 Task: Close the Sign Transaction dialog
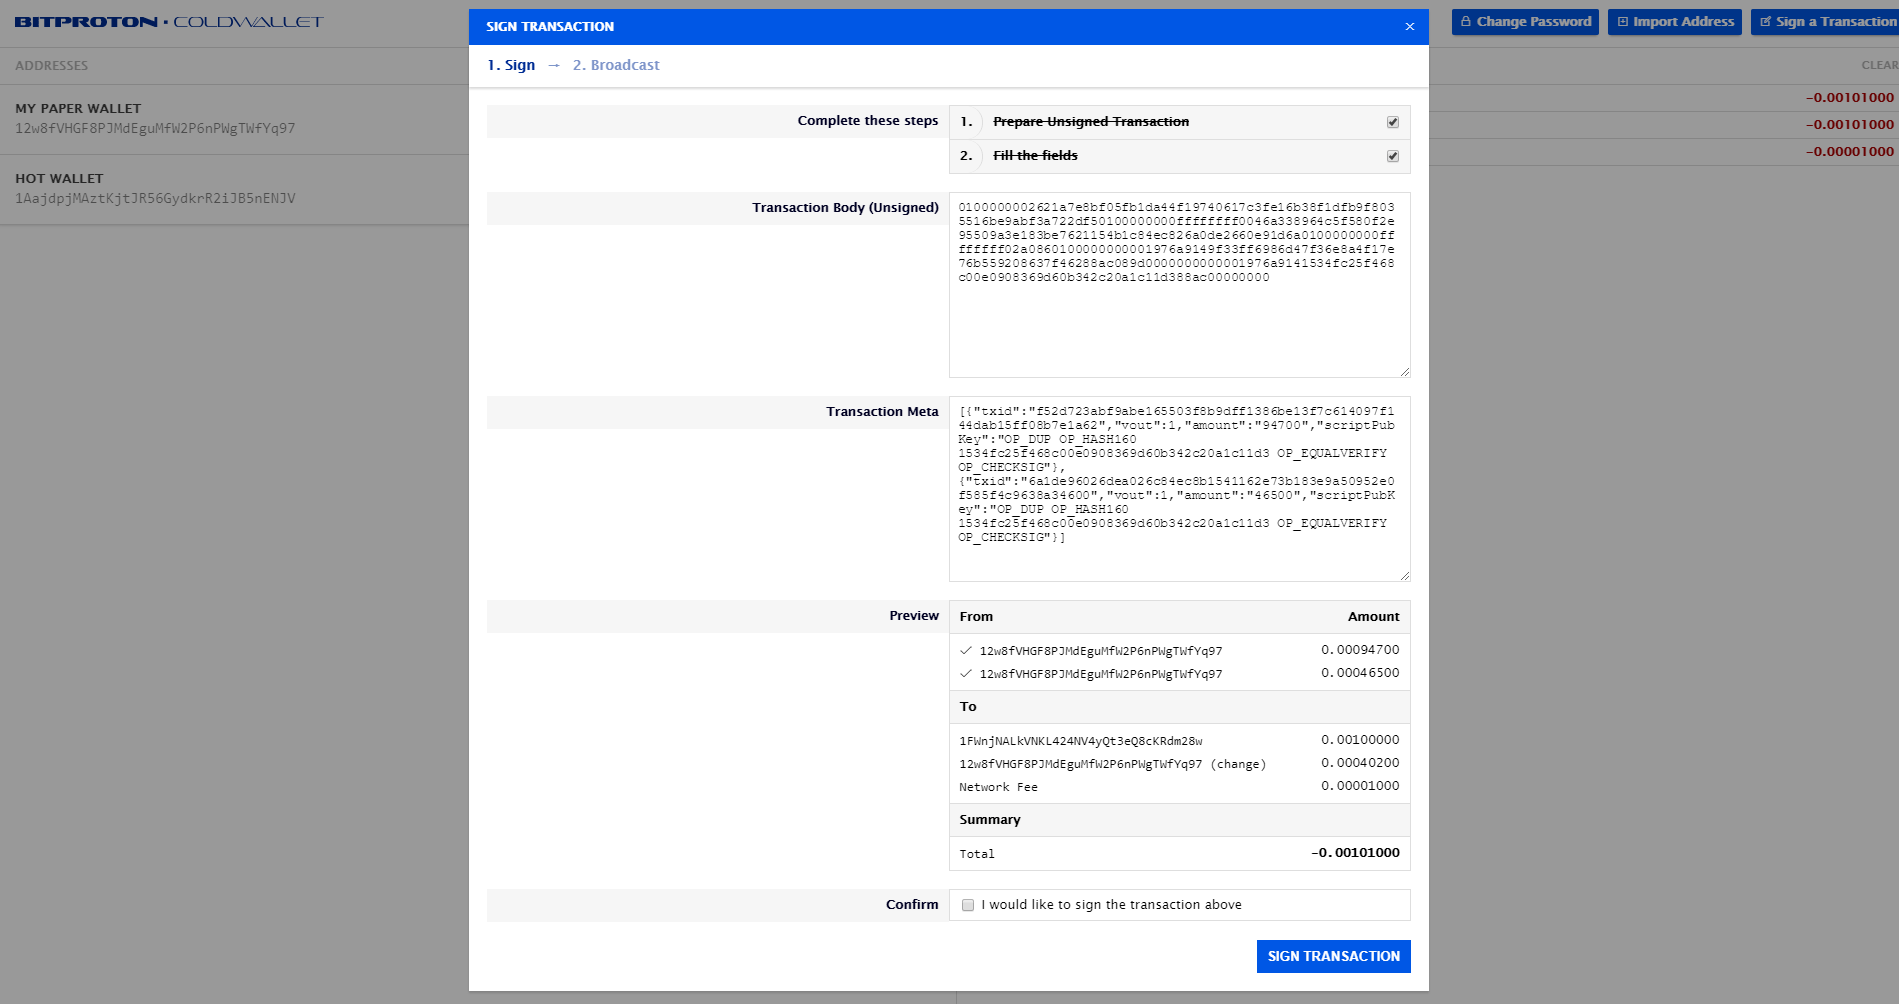coord(1409,26)
